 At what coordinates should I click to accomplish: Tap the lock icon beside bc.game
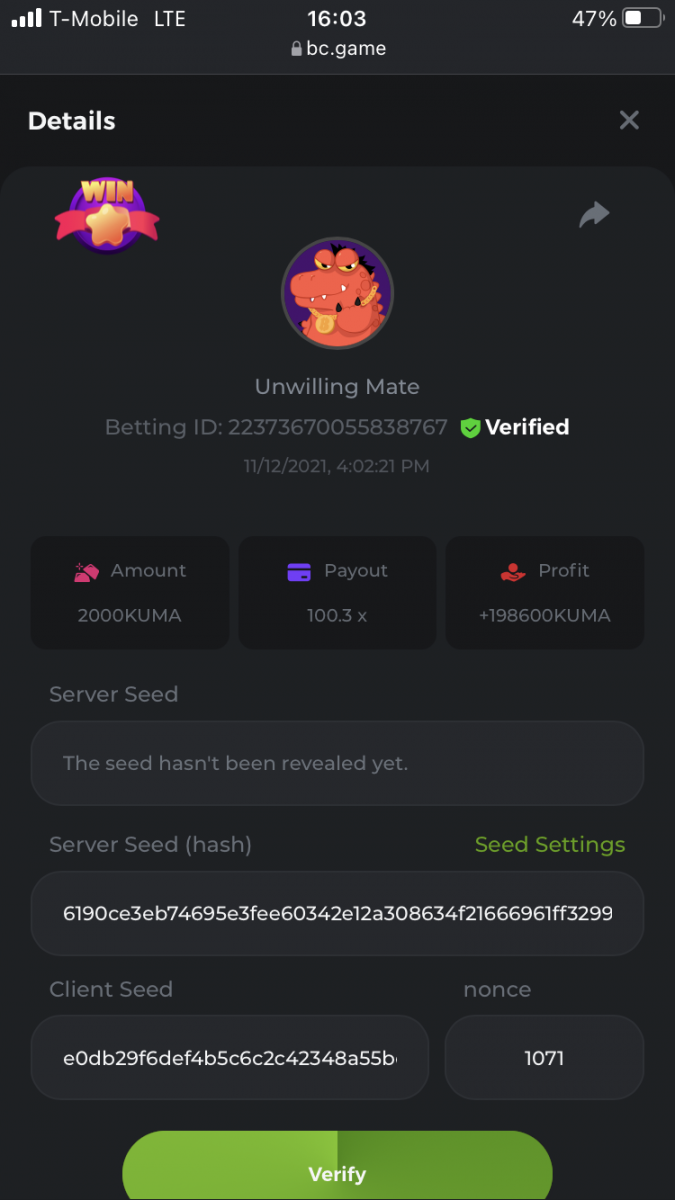pyautogui.click(x=296, y=49)
